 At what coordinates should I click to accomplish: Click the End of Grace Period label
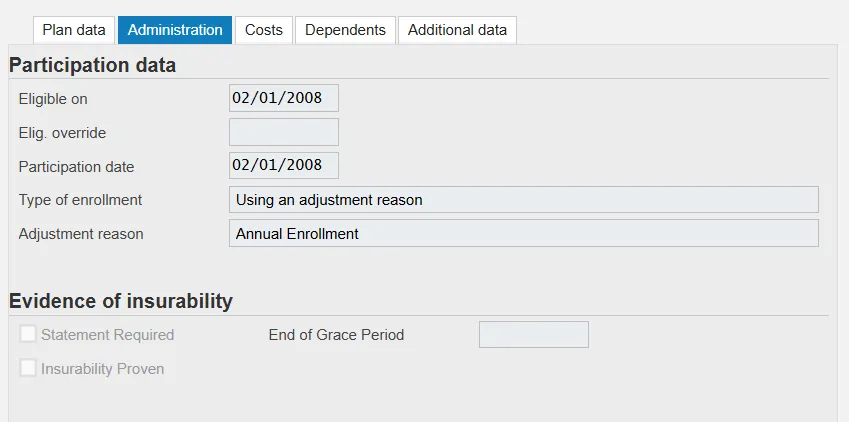tap(336, 335)
